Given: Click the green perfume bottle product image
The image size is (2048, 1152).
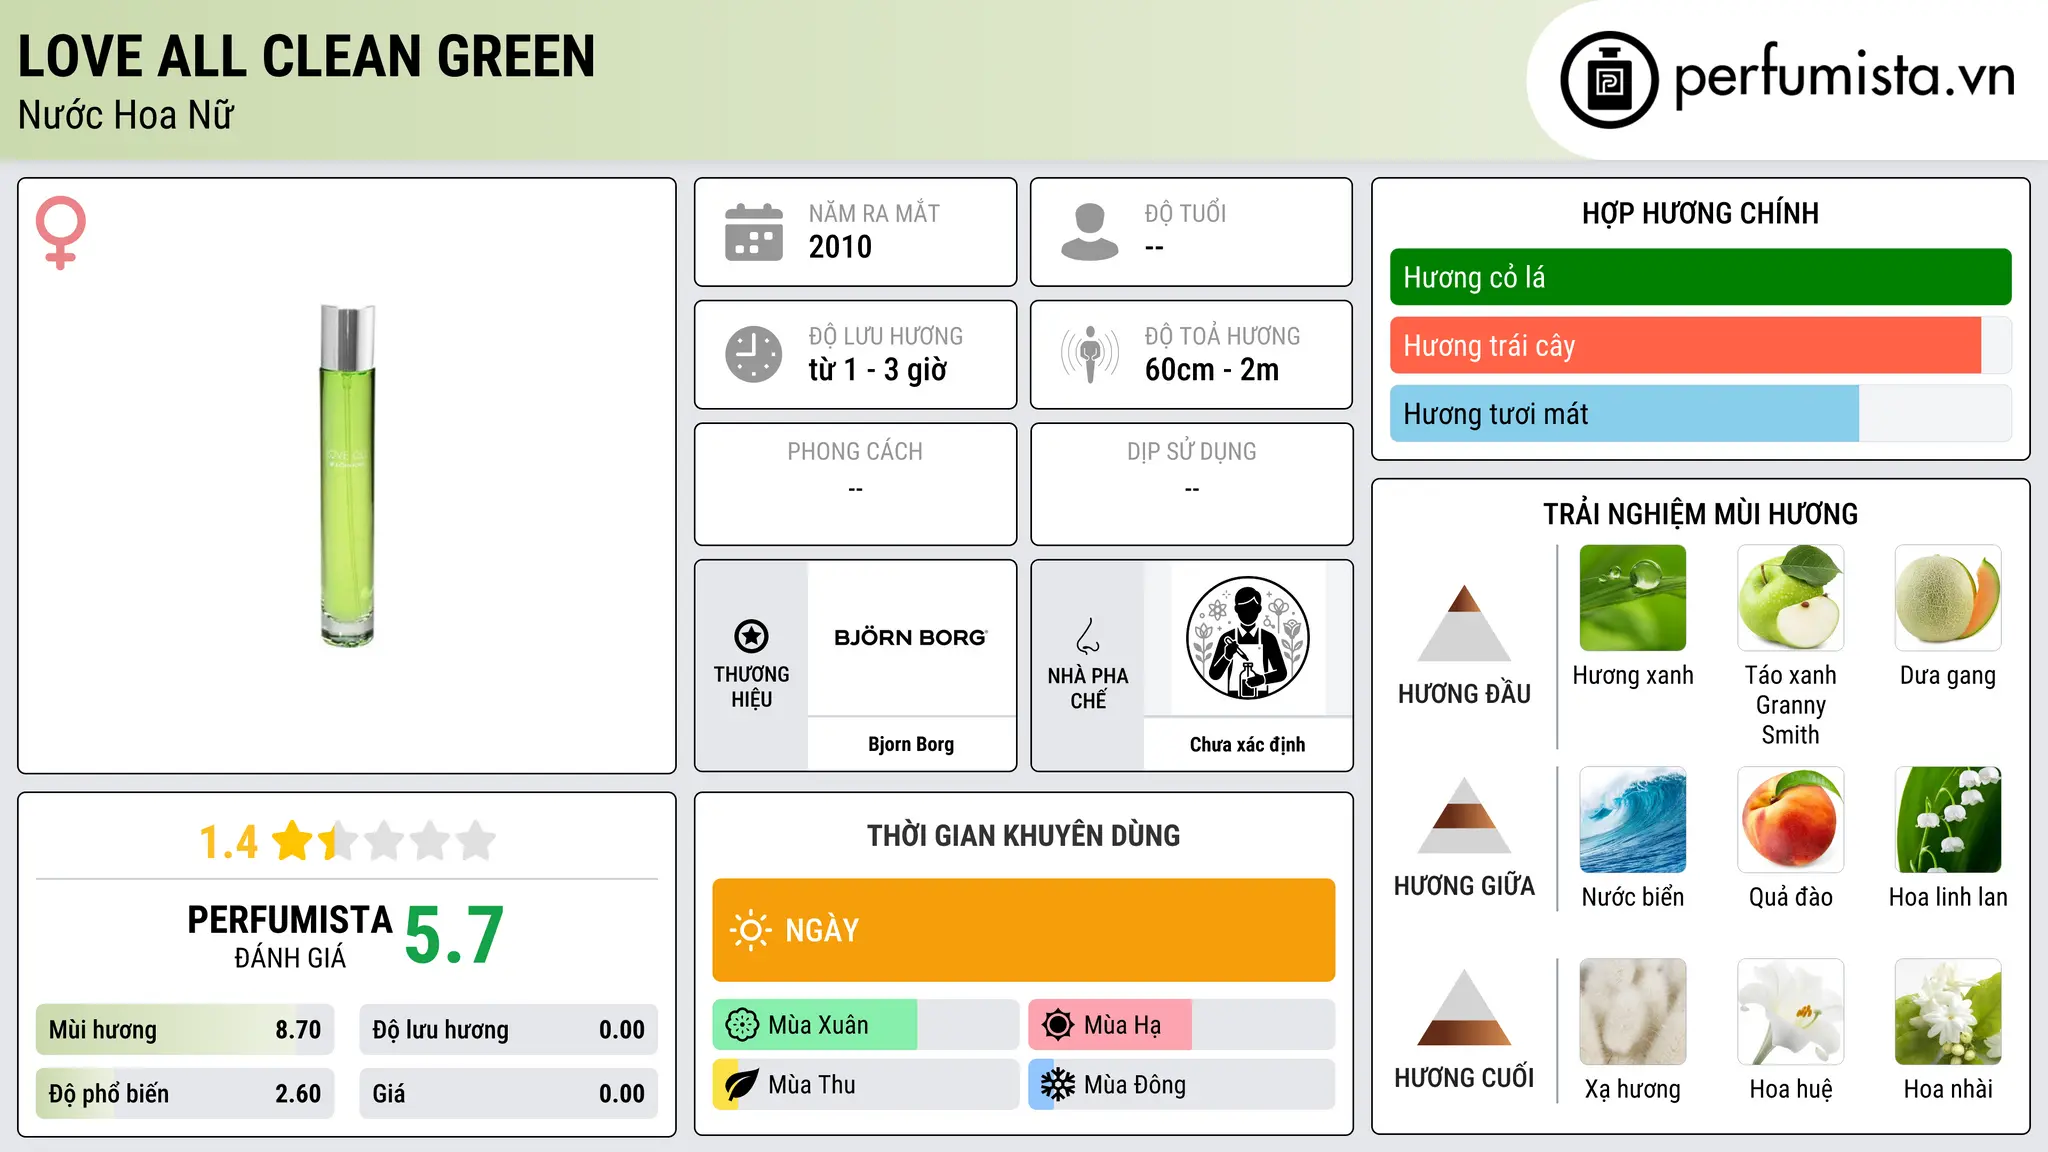Looking at the screenshot, I should click(x=347, y=475).
